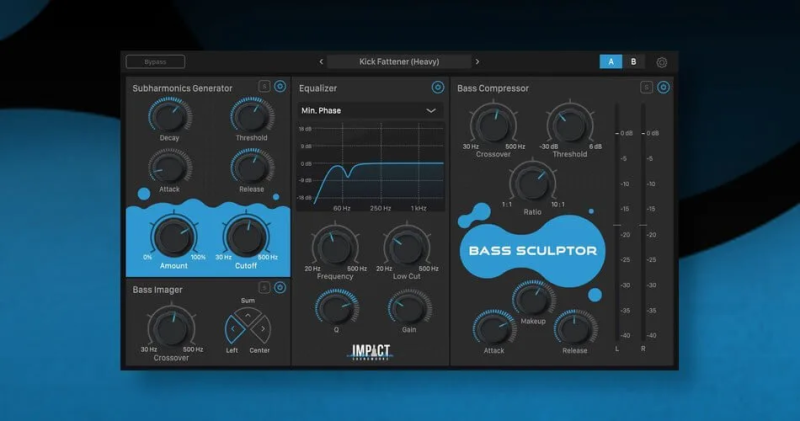Click the "Bass Compressor" title text
This screenshot has width=800, height=421.
point(493,88)
